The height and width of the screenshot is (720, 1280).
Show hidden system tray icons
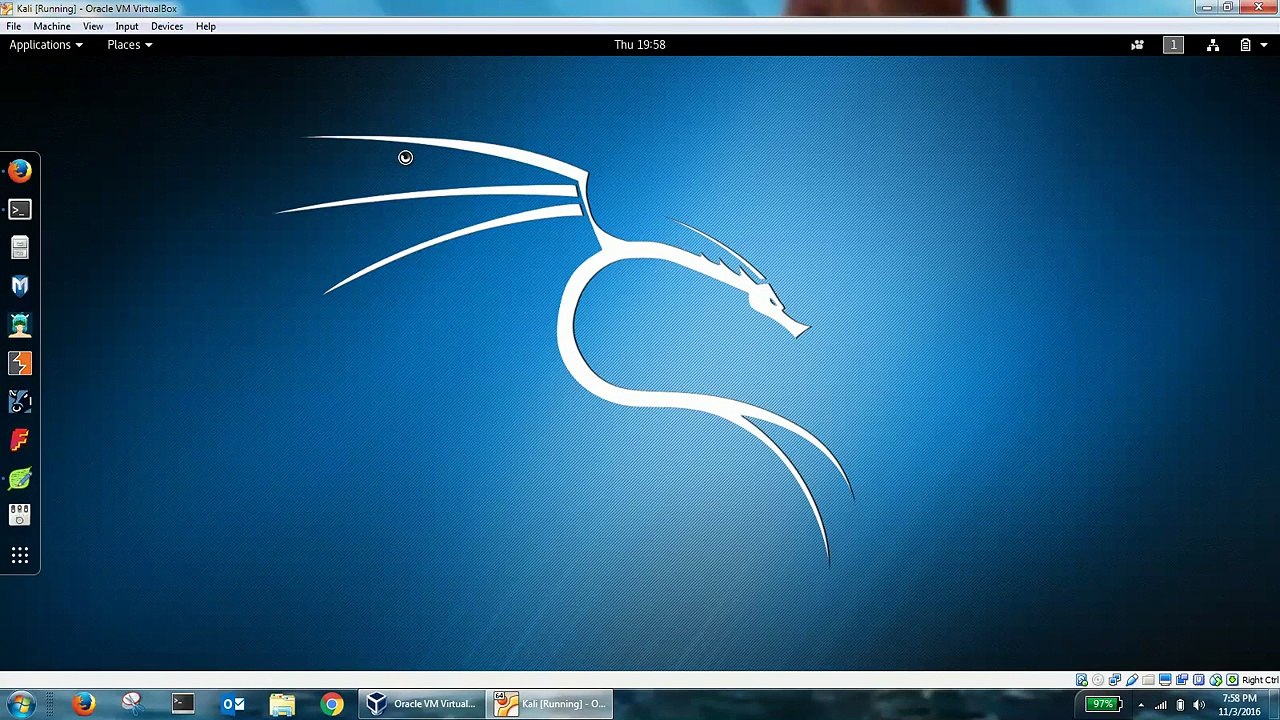tap(1140, 704)
